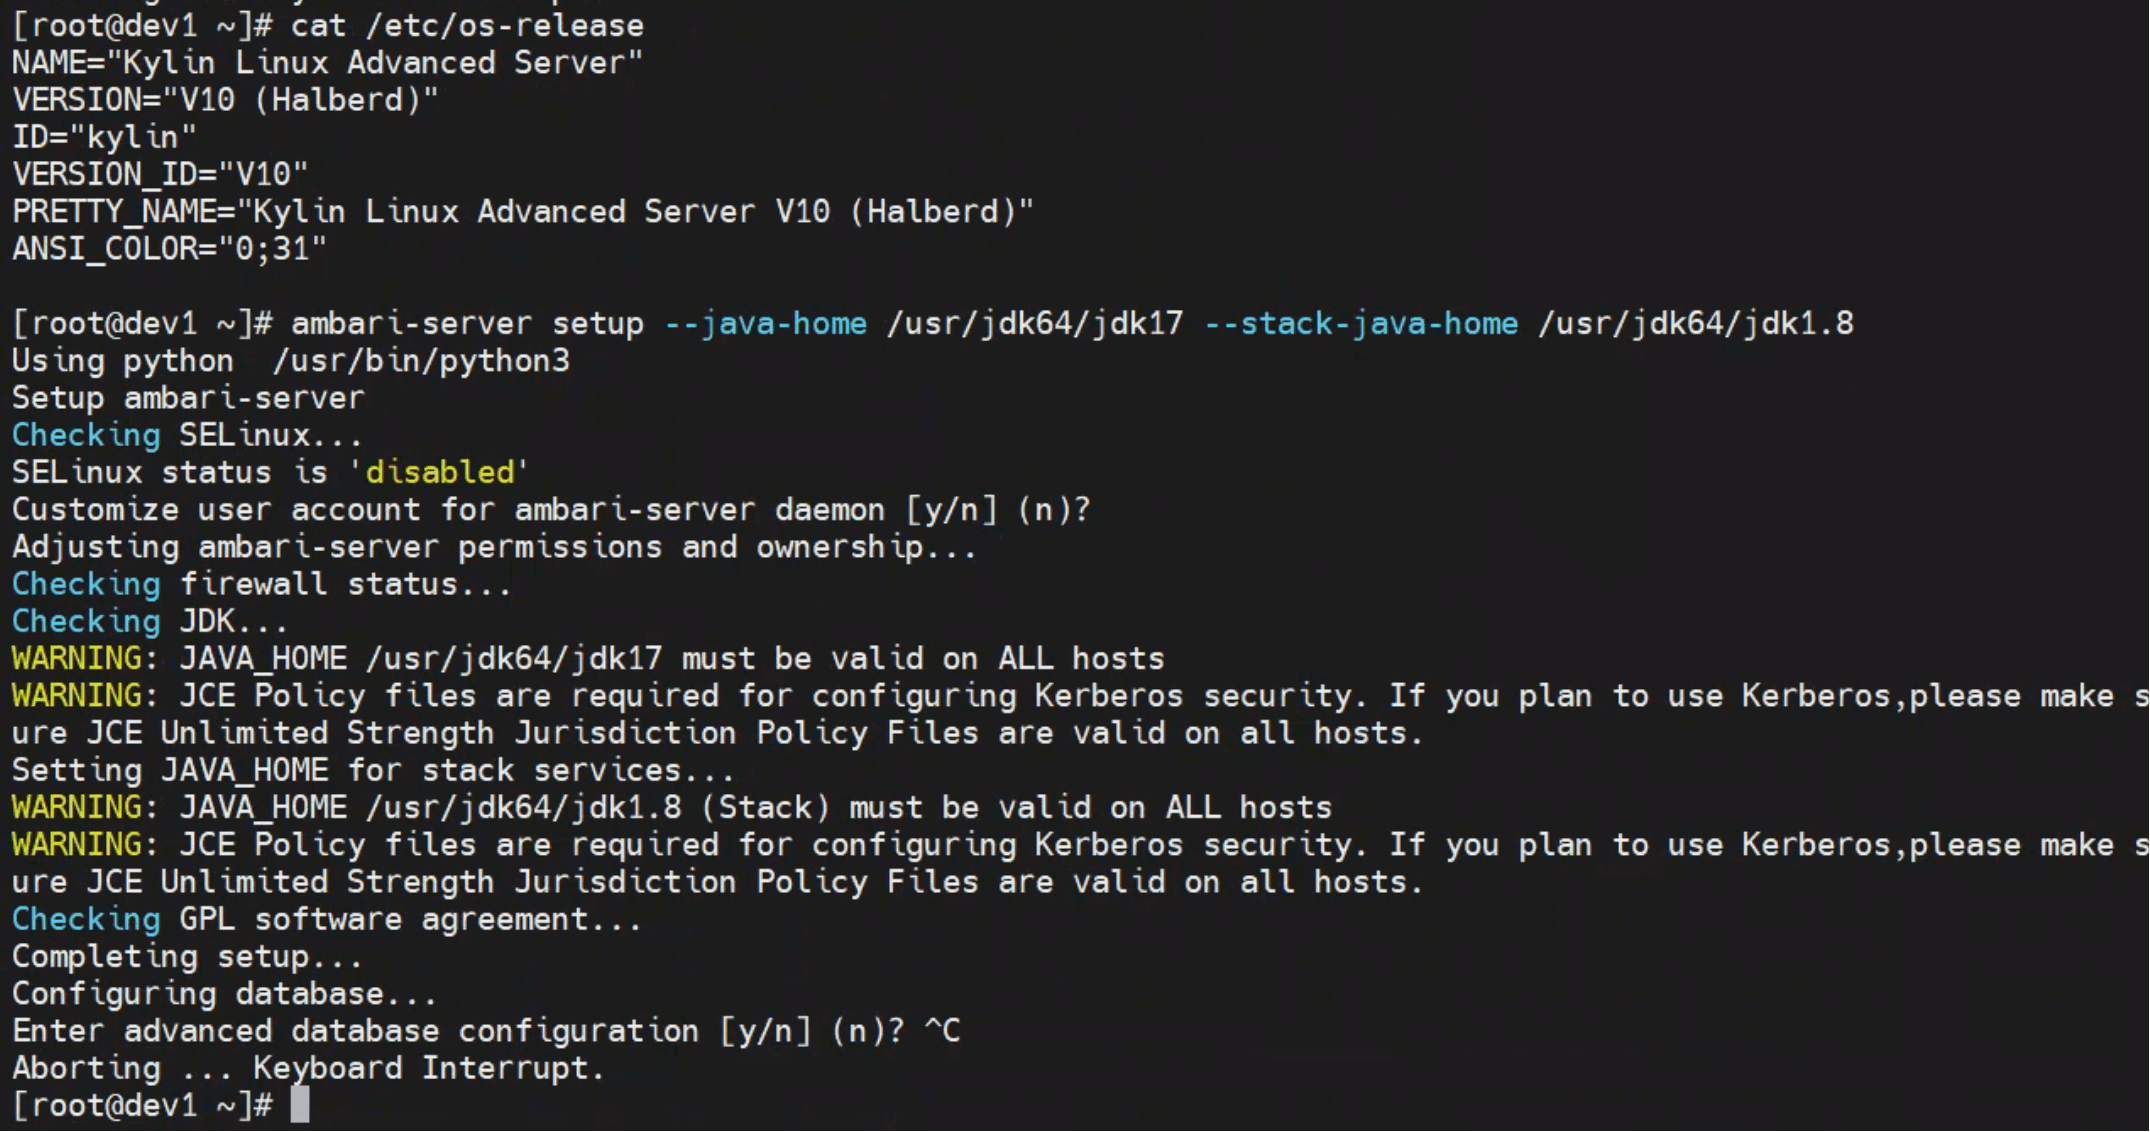Click the 'Checking JDK...' line
The width and height of the screenshot is (2150, 1132).
tap(150, 621)
